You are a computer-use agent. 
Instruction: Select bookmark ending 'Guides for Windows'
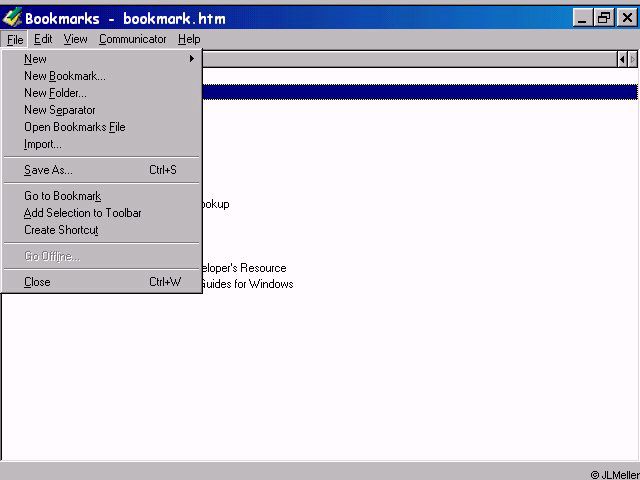pos(247,284)
